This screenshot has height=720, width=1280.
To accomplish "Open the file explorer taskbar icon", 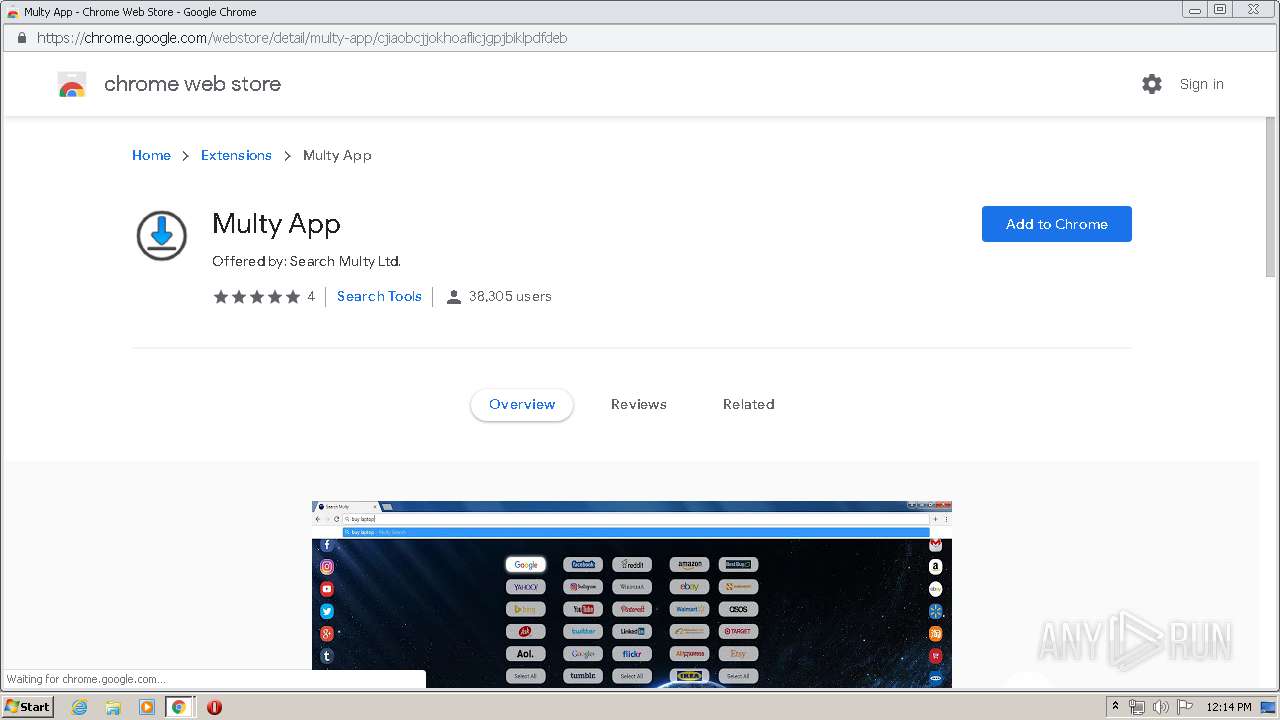I will pos(113,707).
